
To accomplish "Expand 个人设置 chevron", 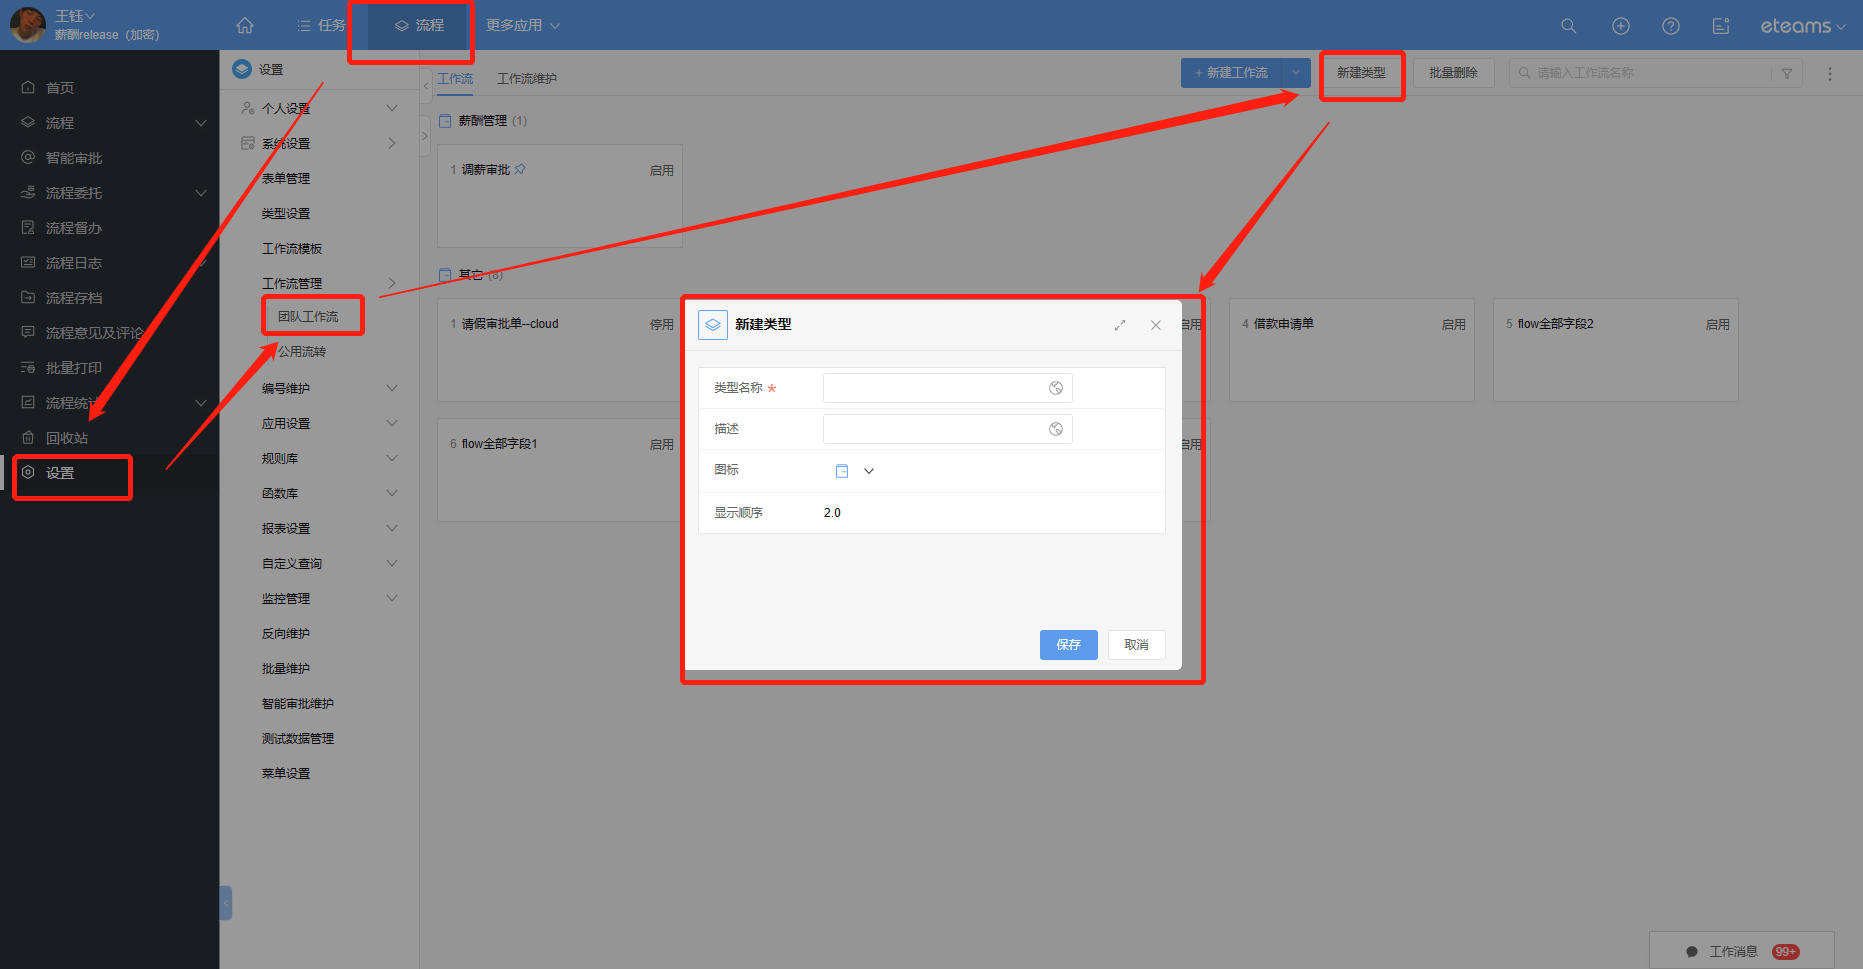I will (x=392, y=108).
